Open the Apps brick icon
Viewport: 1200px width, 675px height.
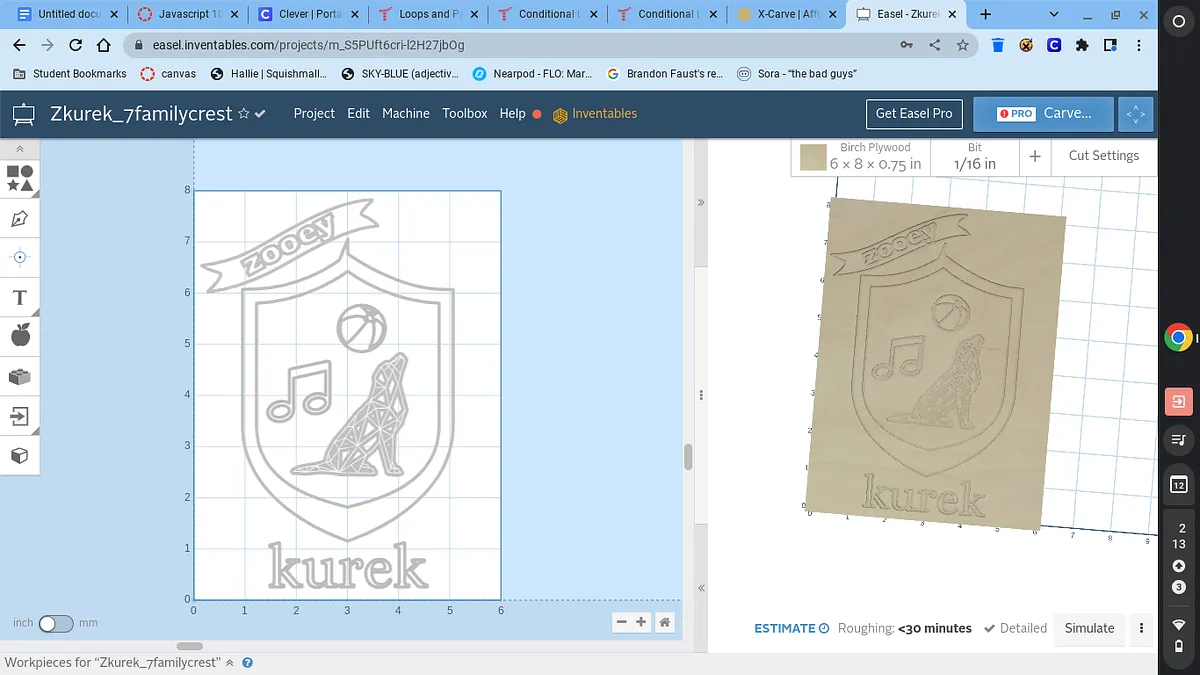(20, 377)
